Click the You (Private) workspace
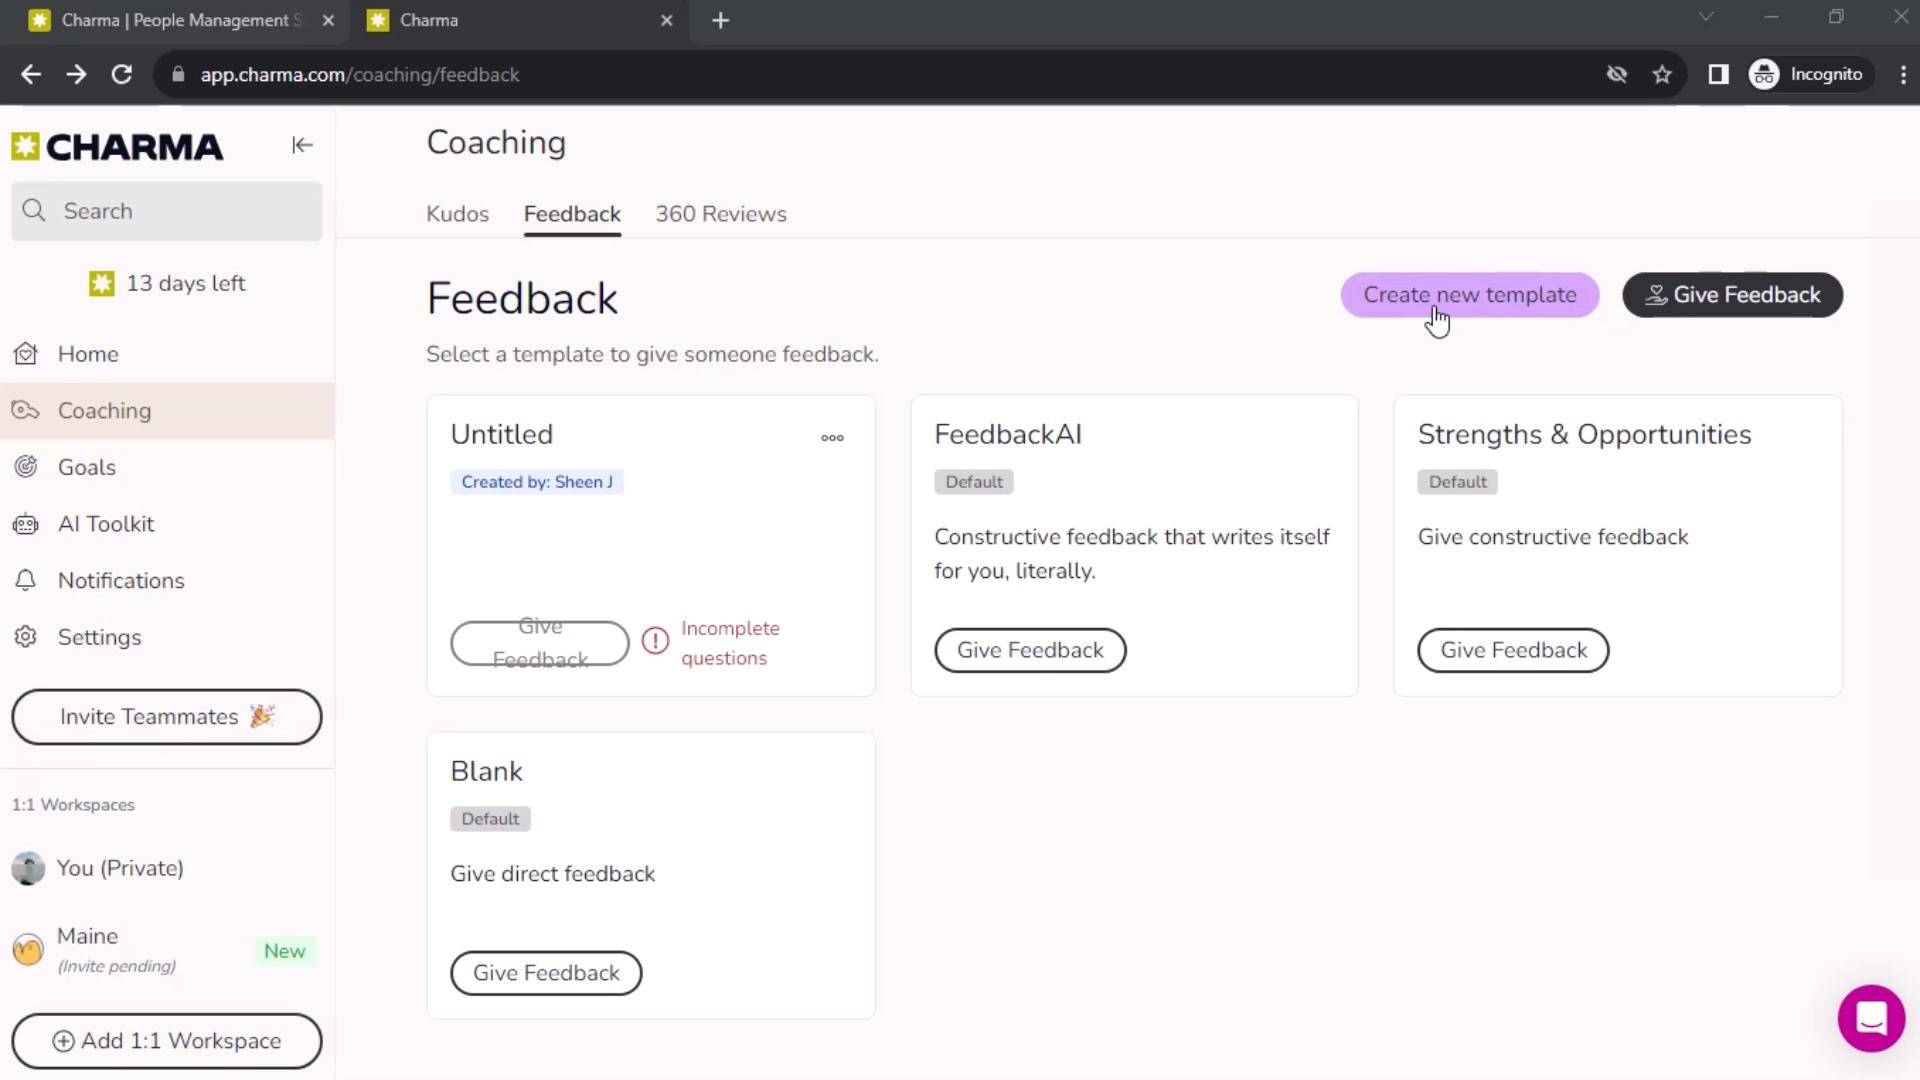The height and width of the screenshot is (1080, 1920). click(120, 866)
